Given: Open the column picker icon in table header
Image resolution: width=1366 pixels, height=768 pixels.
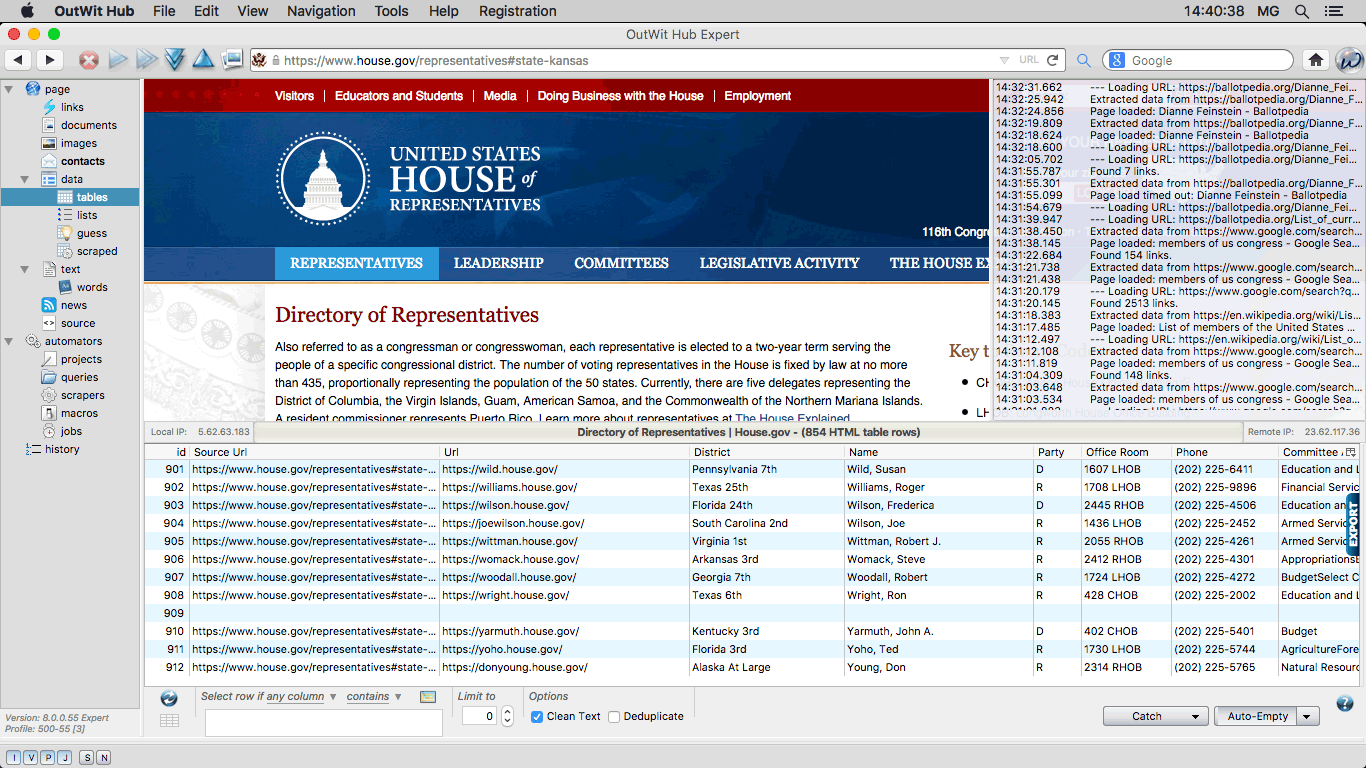Looking at the screenshot, I should coord(1351,452).
